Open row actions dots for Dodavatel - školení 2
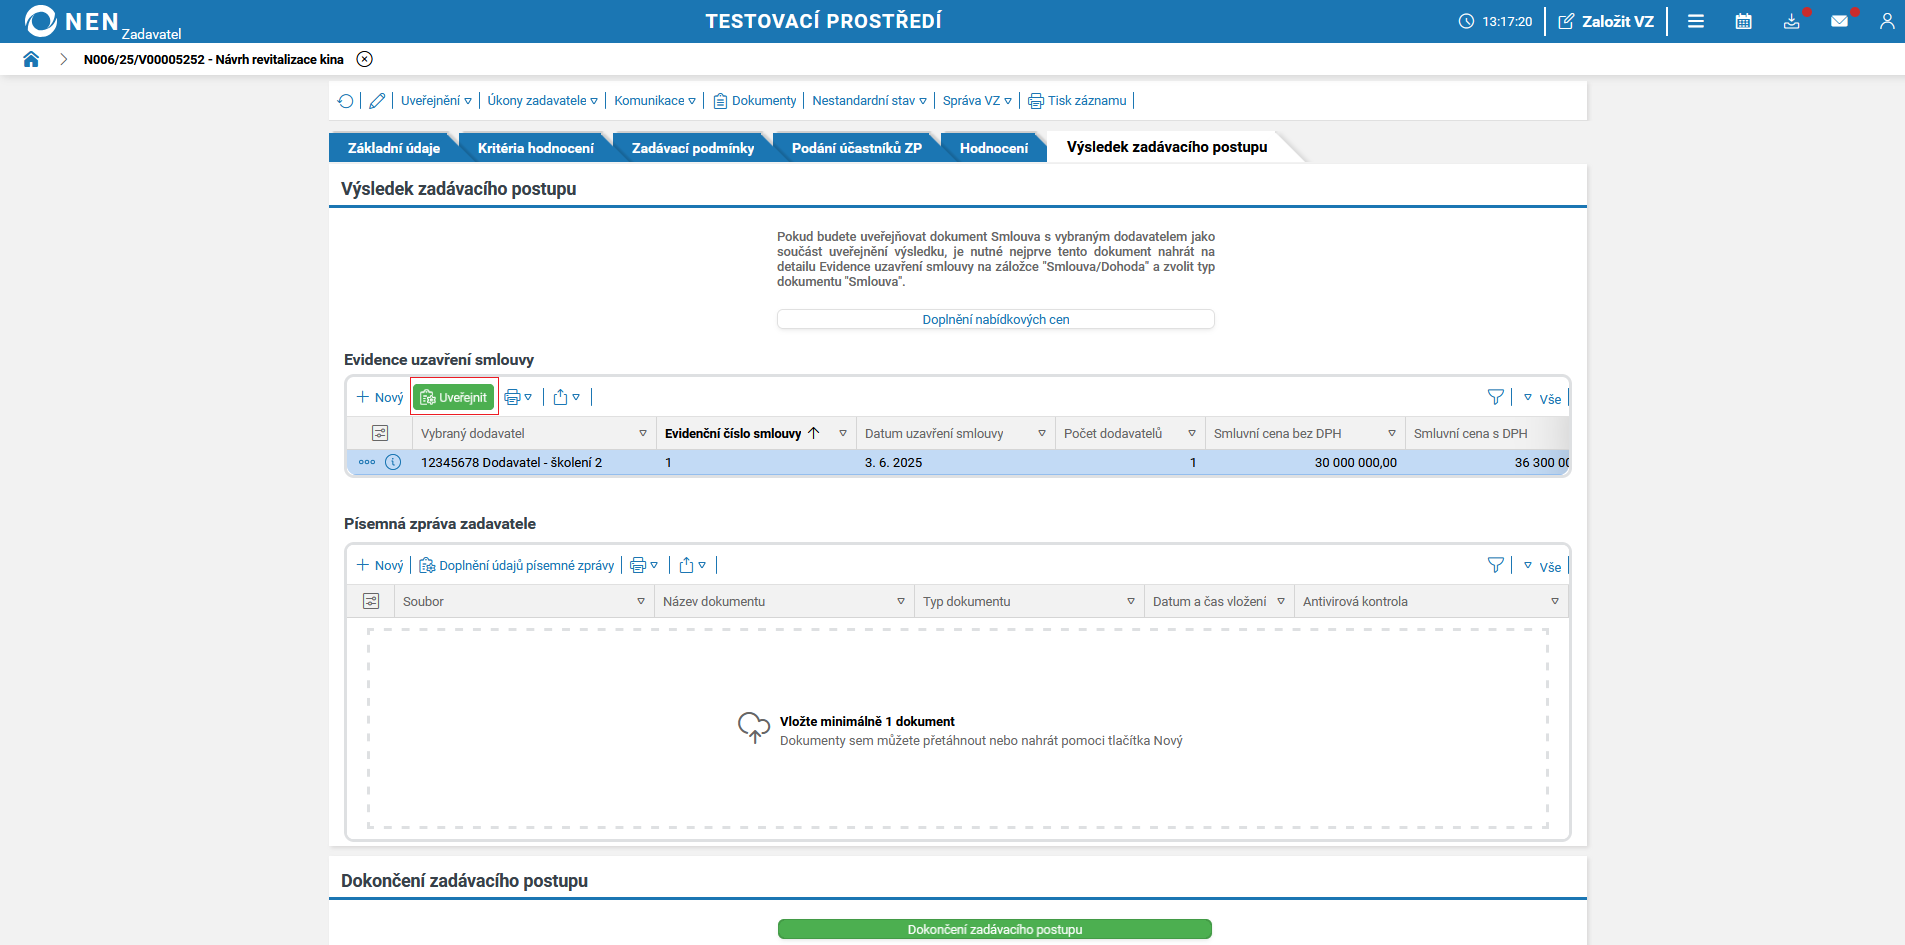Screen dimensions: 1905x945 367,462
